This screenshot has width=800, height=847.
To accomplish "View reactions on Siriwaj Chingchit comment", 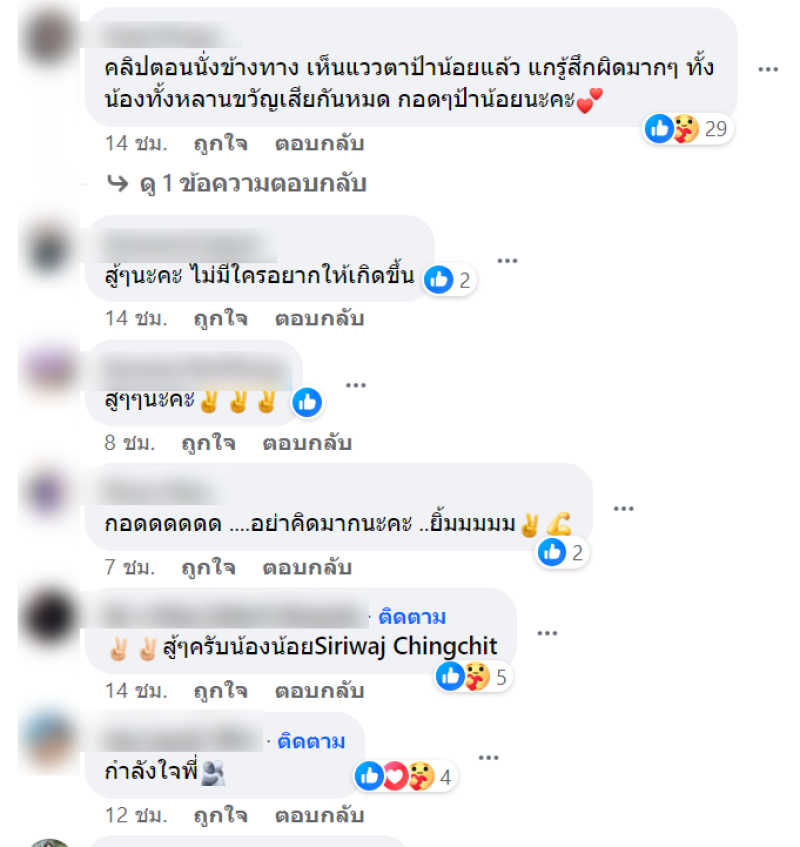I will (x=474, y=677).
